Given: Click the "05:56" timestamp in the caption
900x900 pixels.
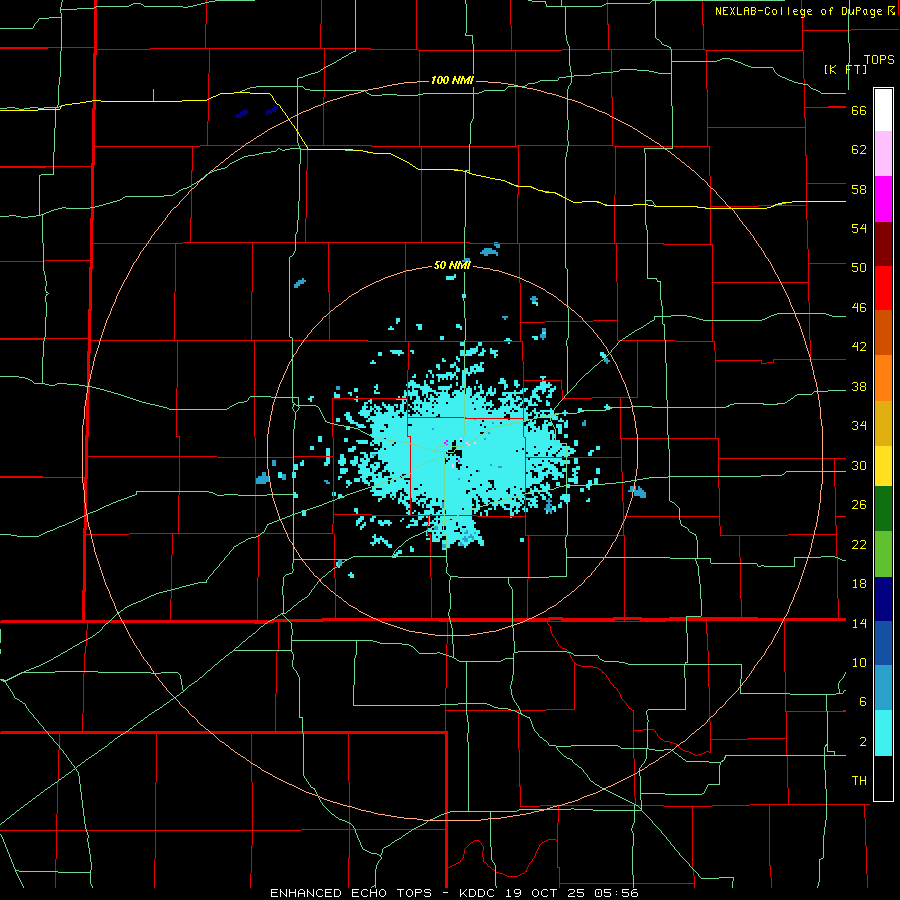Looking at the screenshot, I should tap(617, 893).
